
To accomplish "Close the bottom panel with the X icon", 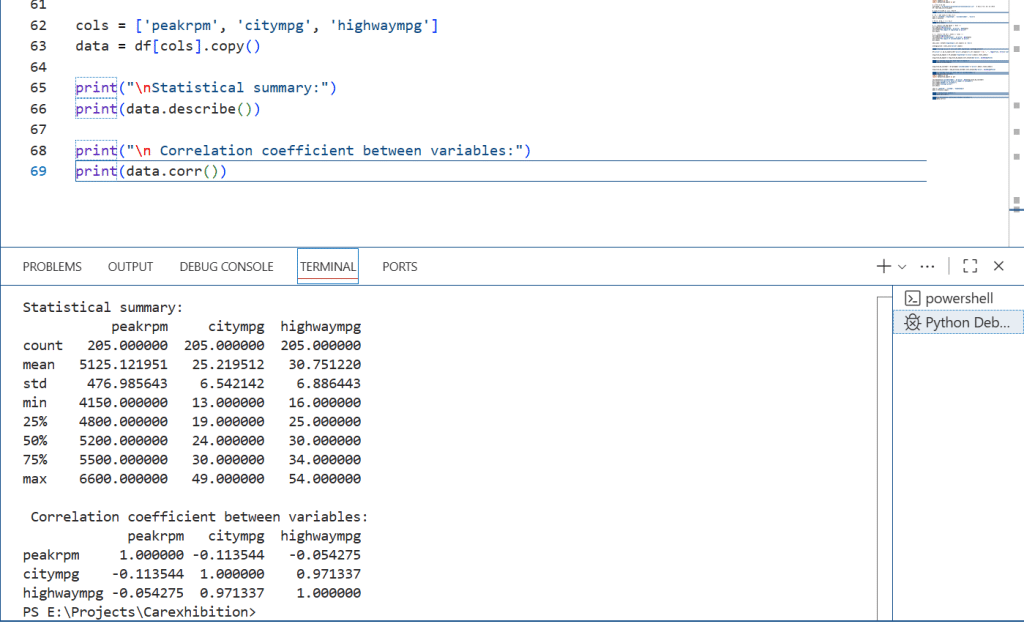I will coord(998,266).
